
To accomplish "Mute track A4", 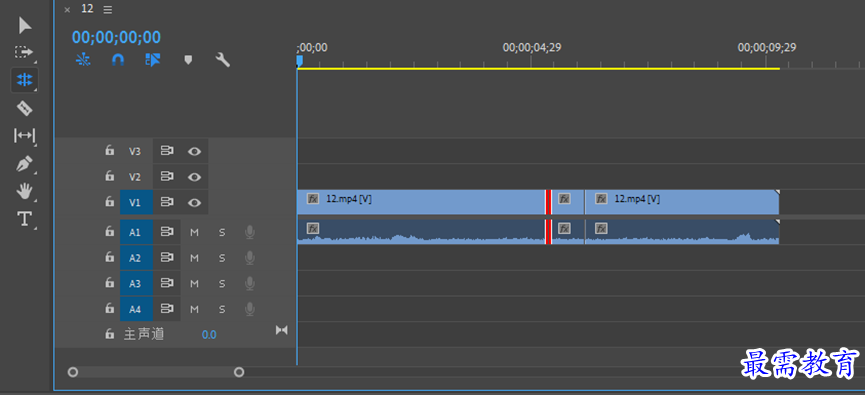I will [x=194, y=309].
